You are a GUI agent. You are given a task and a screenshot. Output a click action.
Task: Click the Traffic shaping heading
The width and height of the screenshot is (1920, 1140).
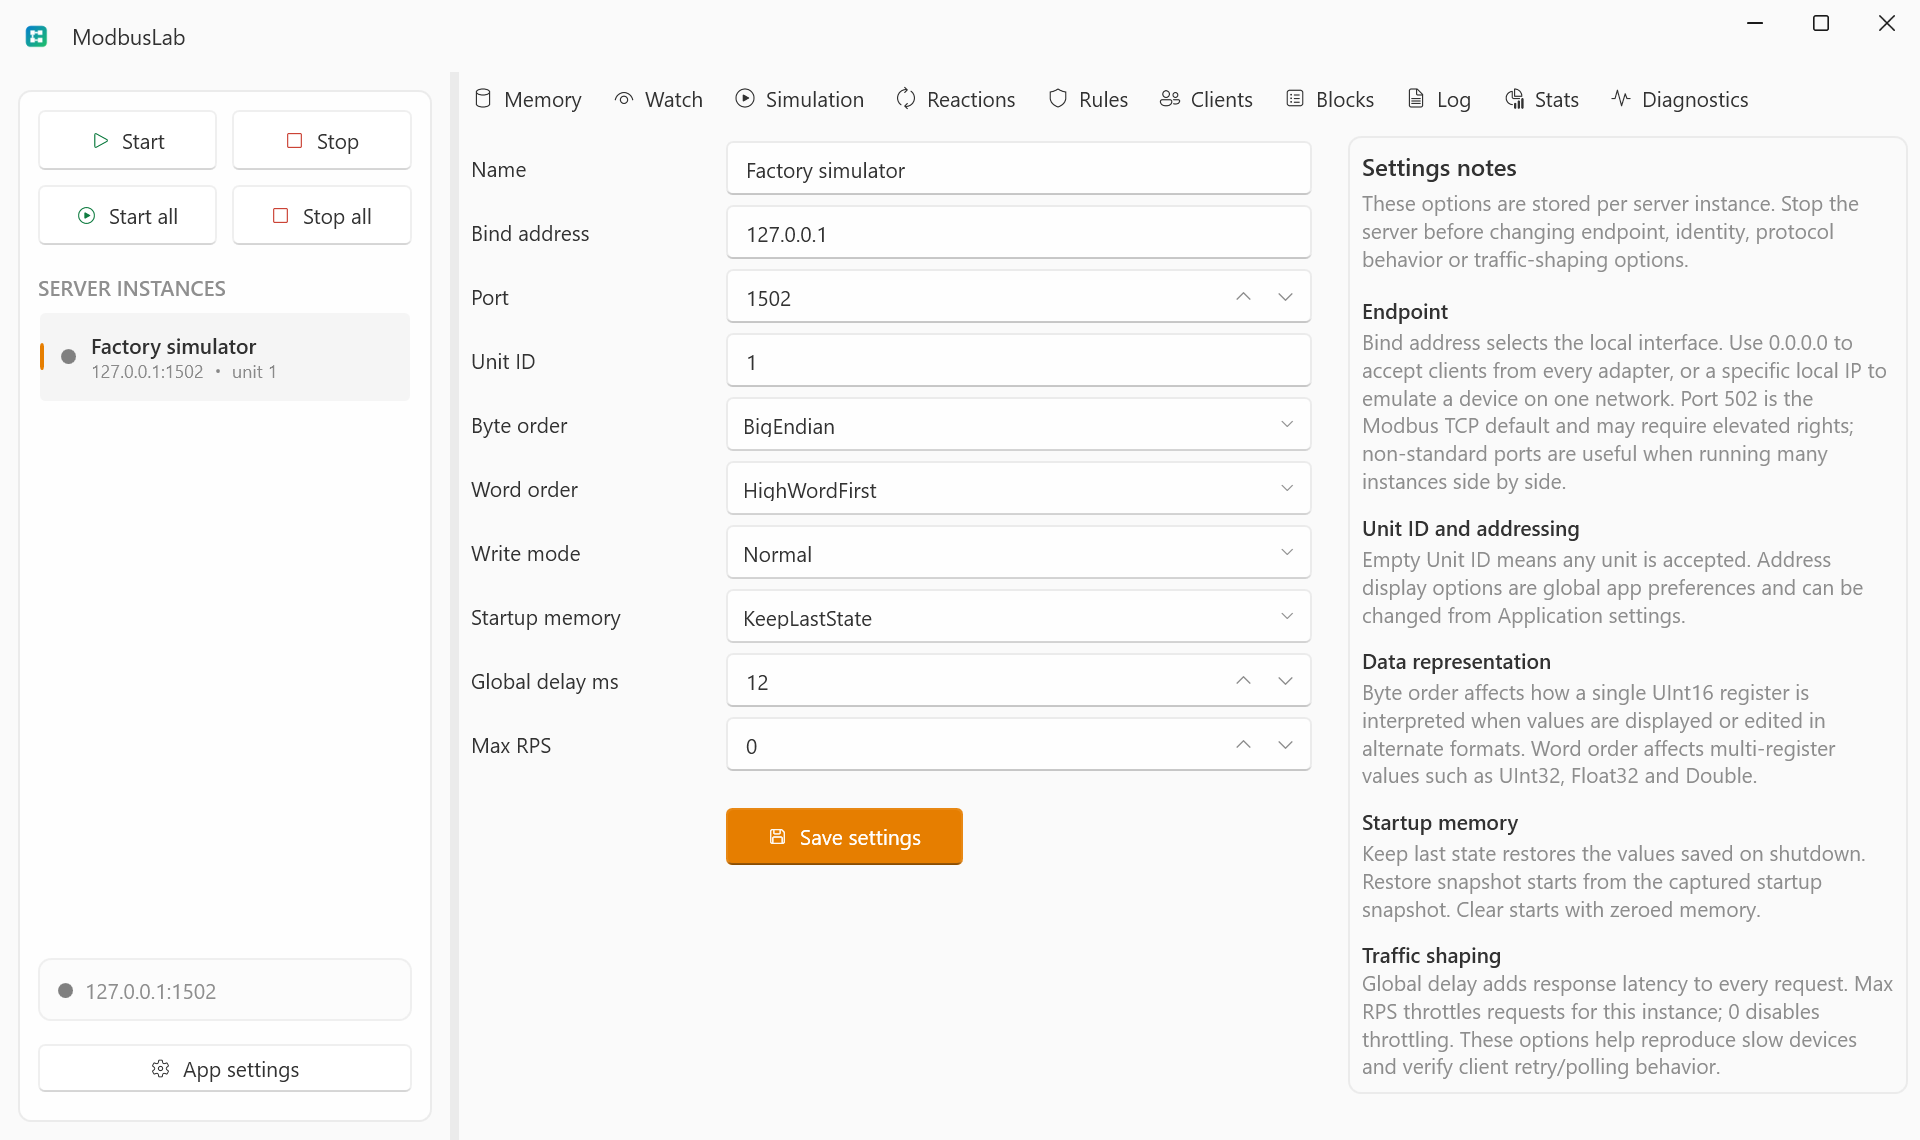tap(1431, 955)
